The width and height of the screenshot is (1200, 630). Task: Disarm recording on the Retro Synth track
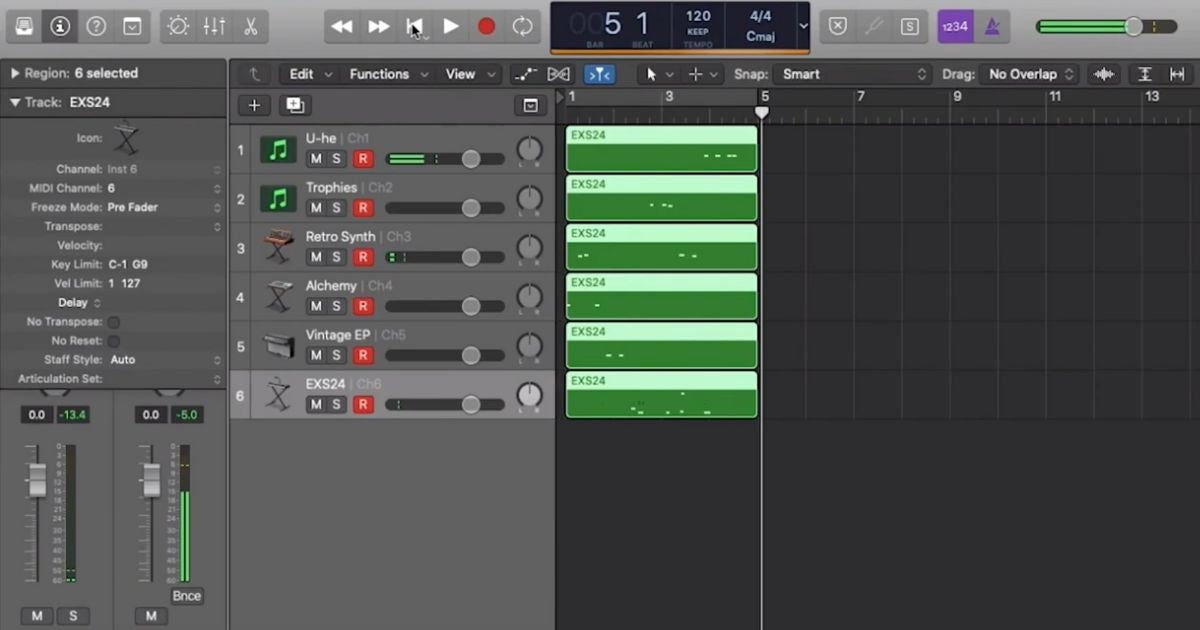click(x=361, y=257)
